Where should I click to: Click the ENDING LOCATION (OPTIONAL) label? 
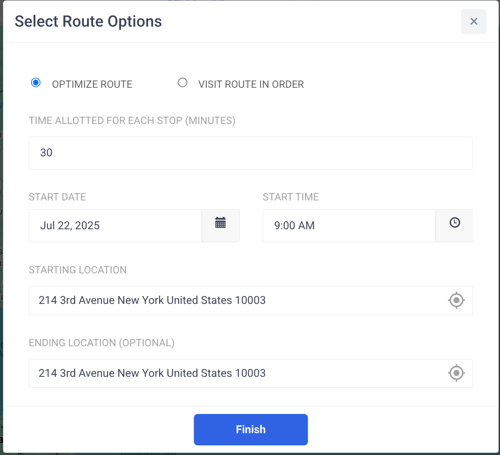click(x=102, y=343)
